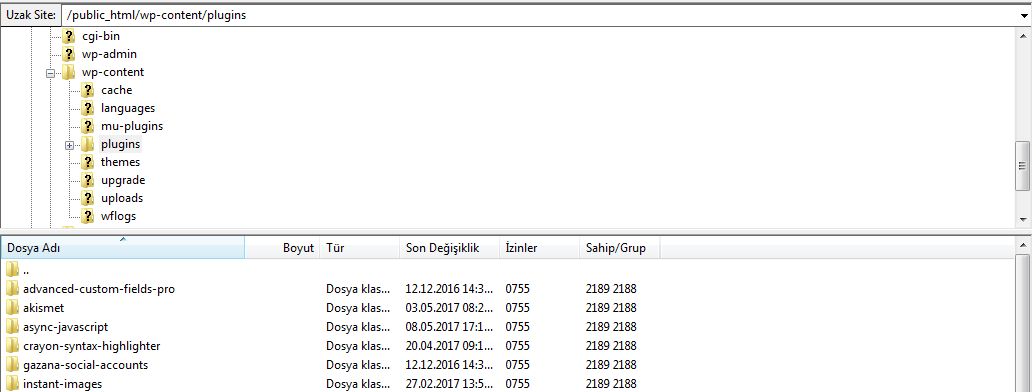The image size is (1032, 392).
Task: Click the wflogs folder icon
Action: 88,216
